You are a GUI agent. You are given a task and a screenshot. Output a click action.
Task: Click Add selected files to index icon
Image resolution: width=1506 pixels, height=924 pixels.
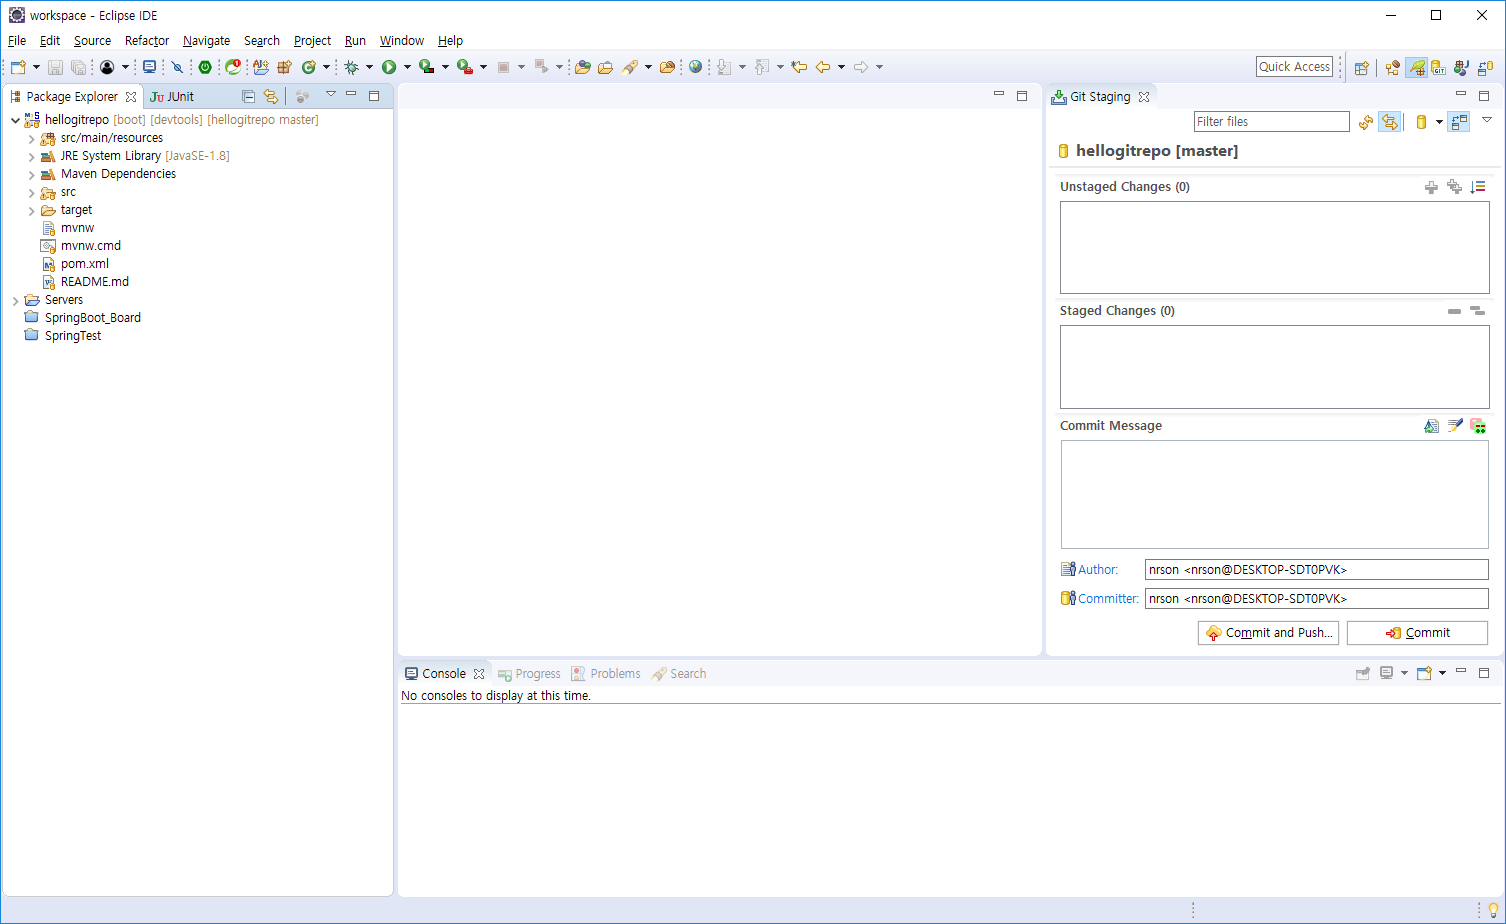pyautogui.click(x=1431, y=187)
